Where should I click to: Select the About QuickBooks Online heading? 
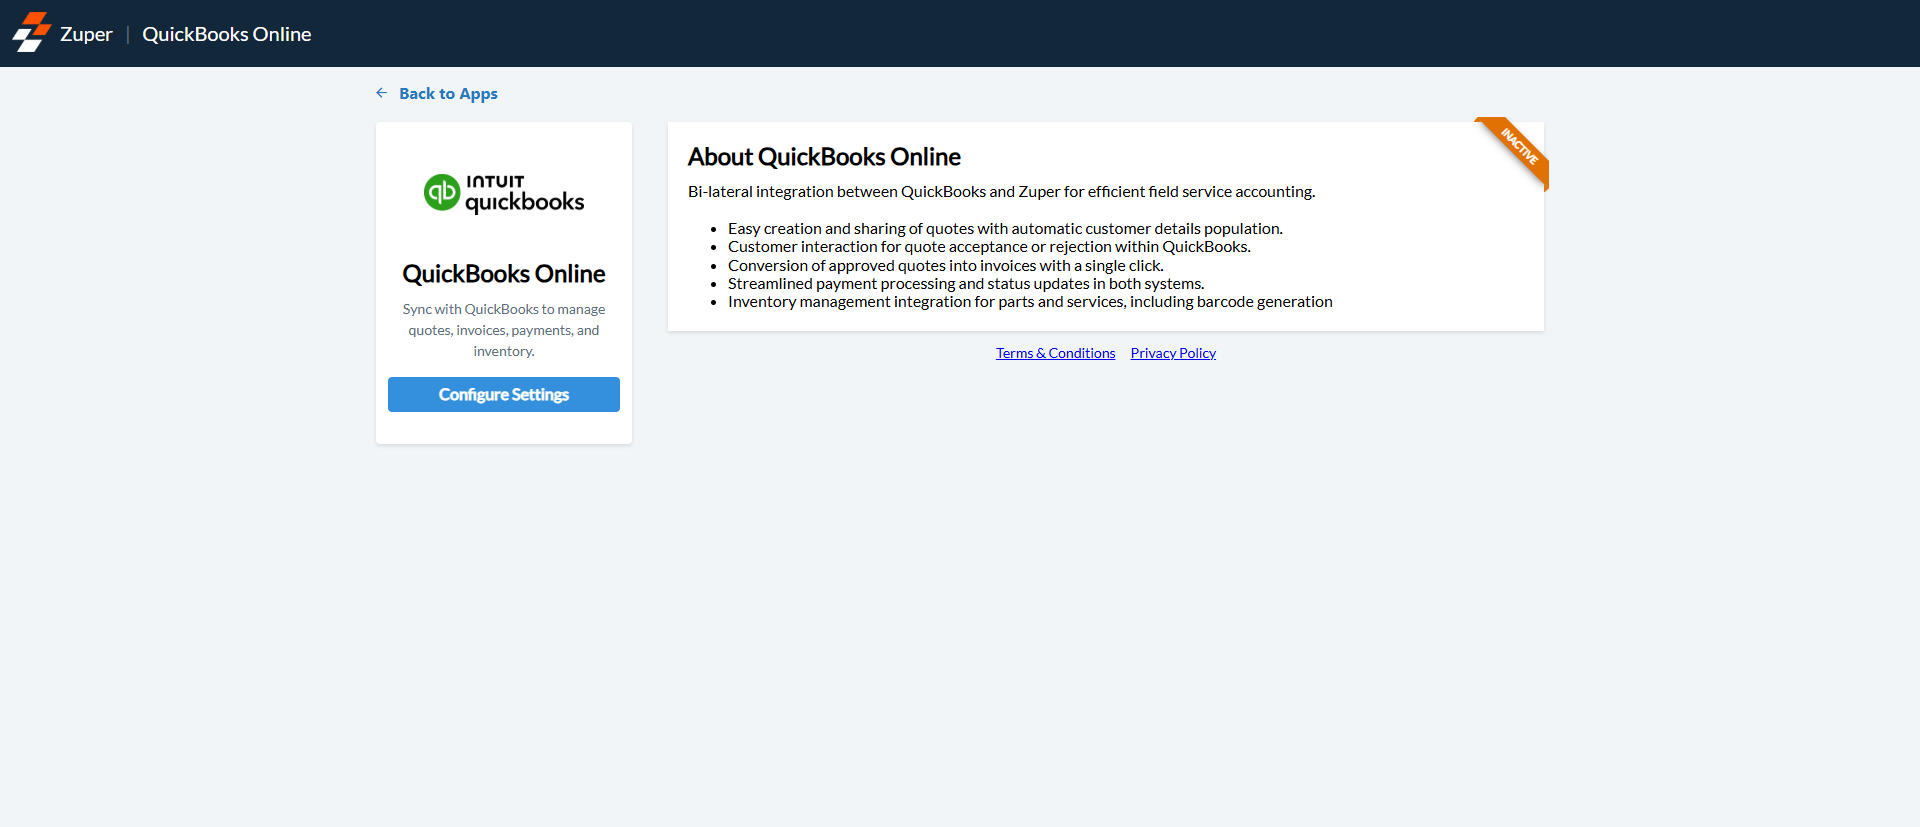point(824,157)
